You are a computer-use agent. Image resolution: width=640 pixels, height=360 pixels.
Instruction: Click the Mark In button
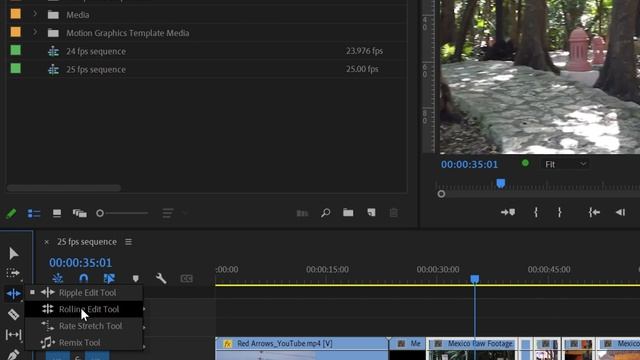536,212
